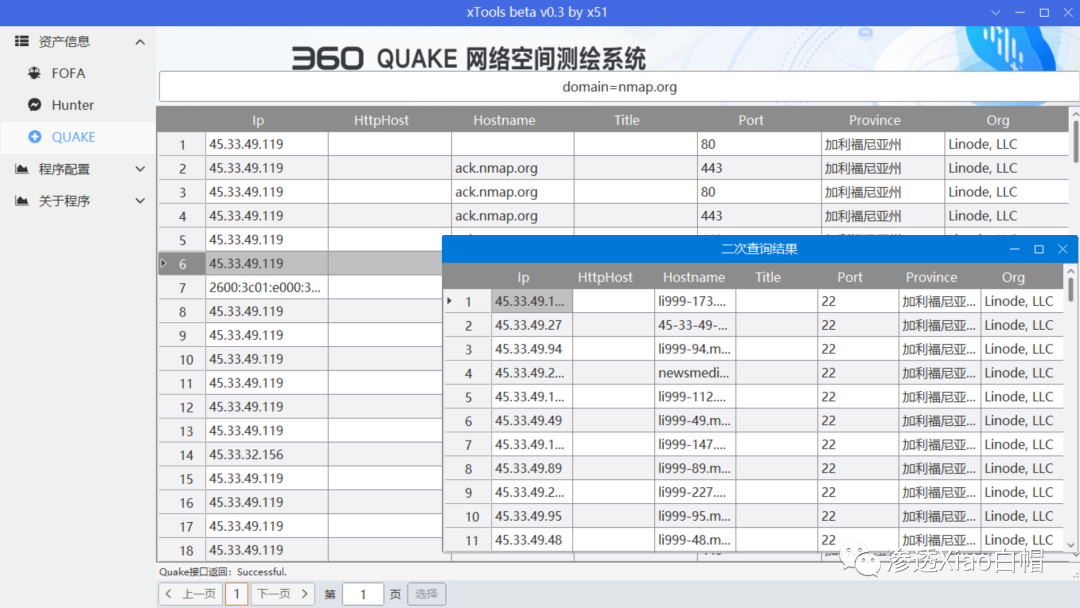Go to next page 下一页
The image size is (1080, 608).
click(x=282, y=594)
